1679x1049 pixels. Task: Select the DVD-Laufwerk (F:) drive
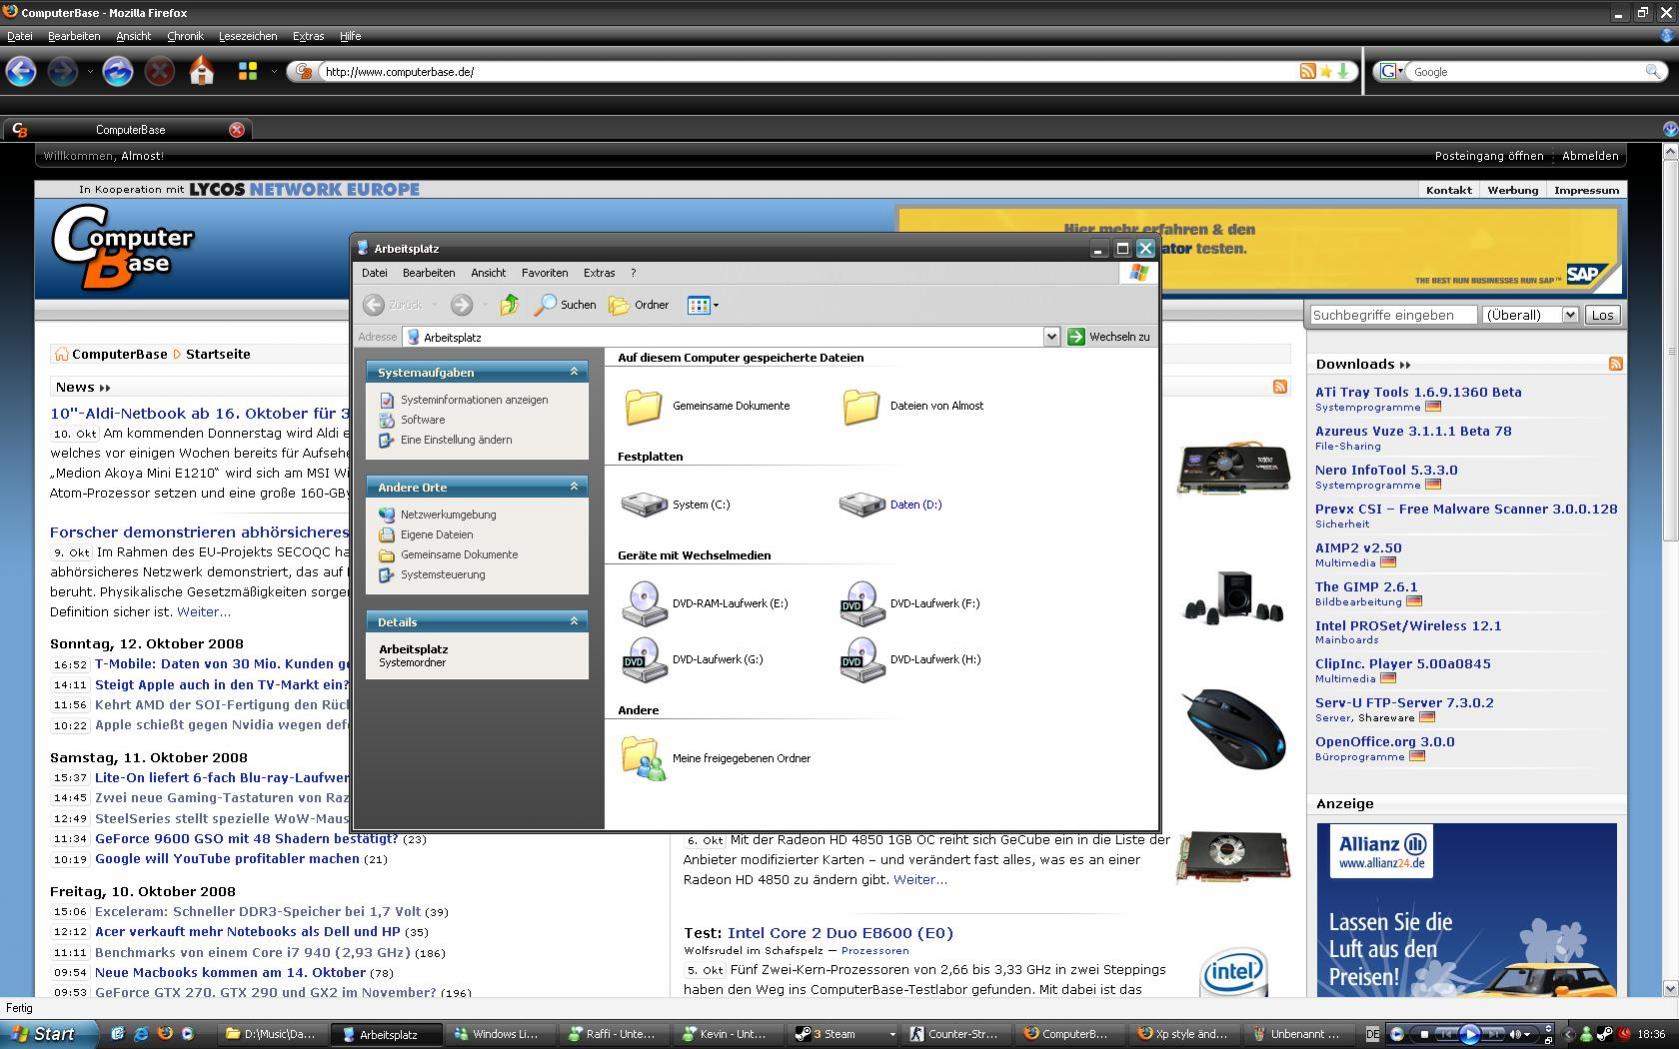coord(910,603)
